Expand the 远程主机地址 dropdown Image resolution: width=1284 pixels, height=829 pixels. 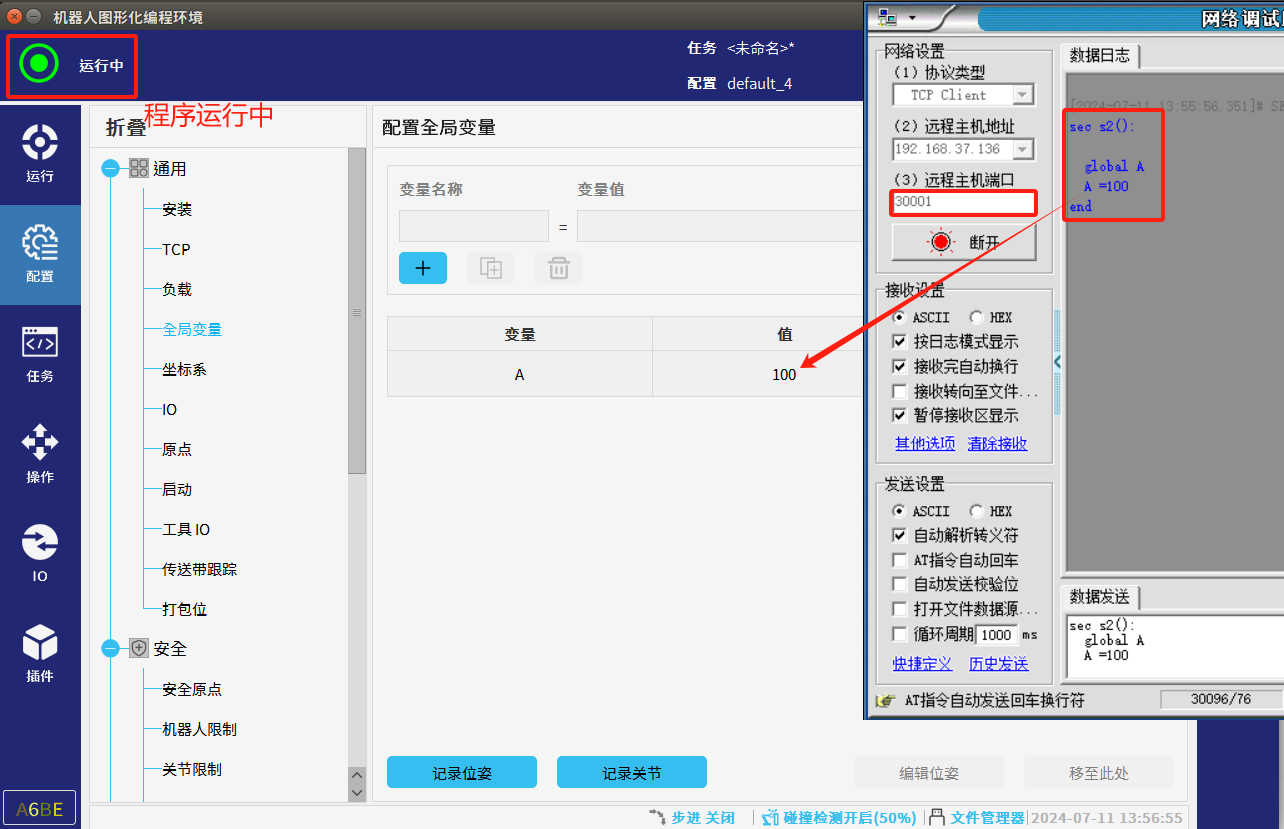[1022, 149]
